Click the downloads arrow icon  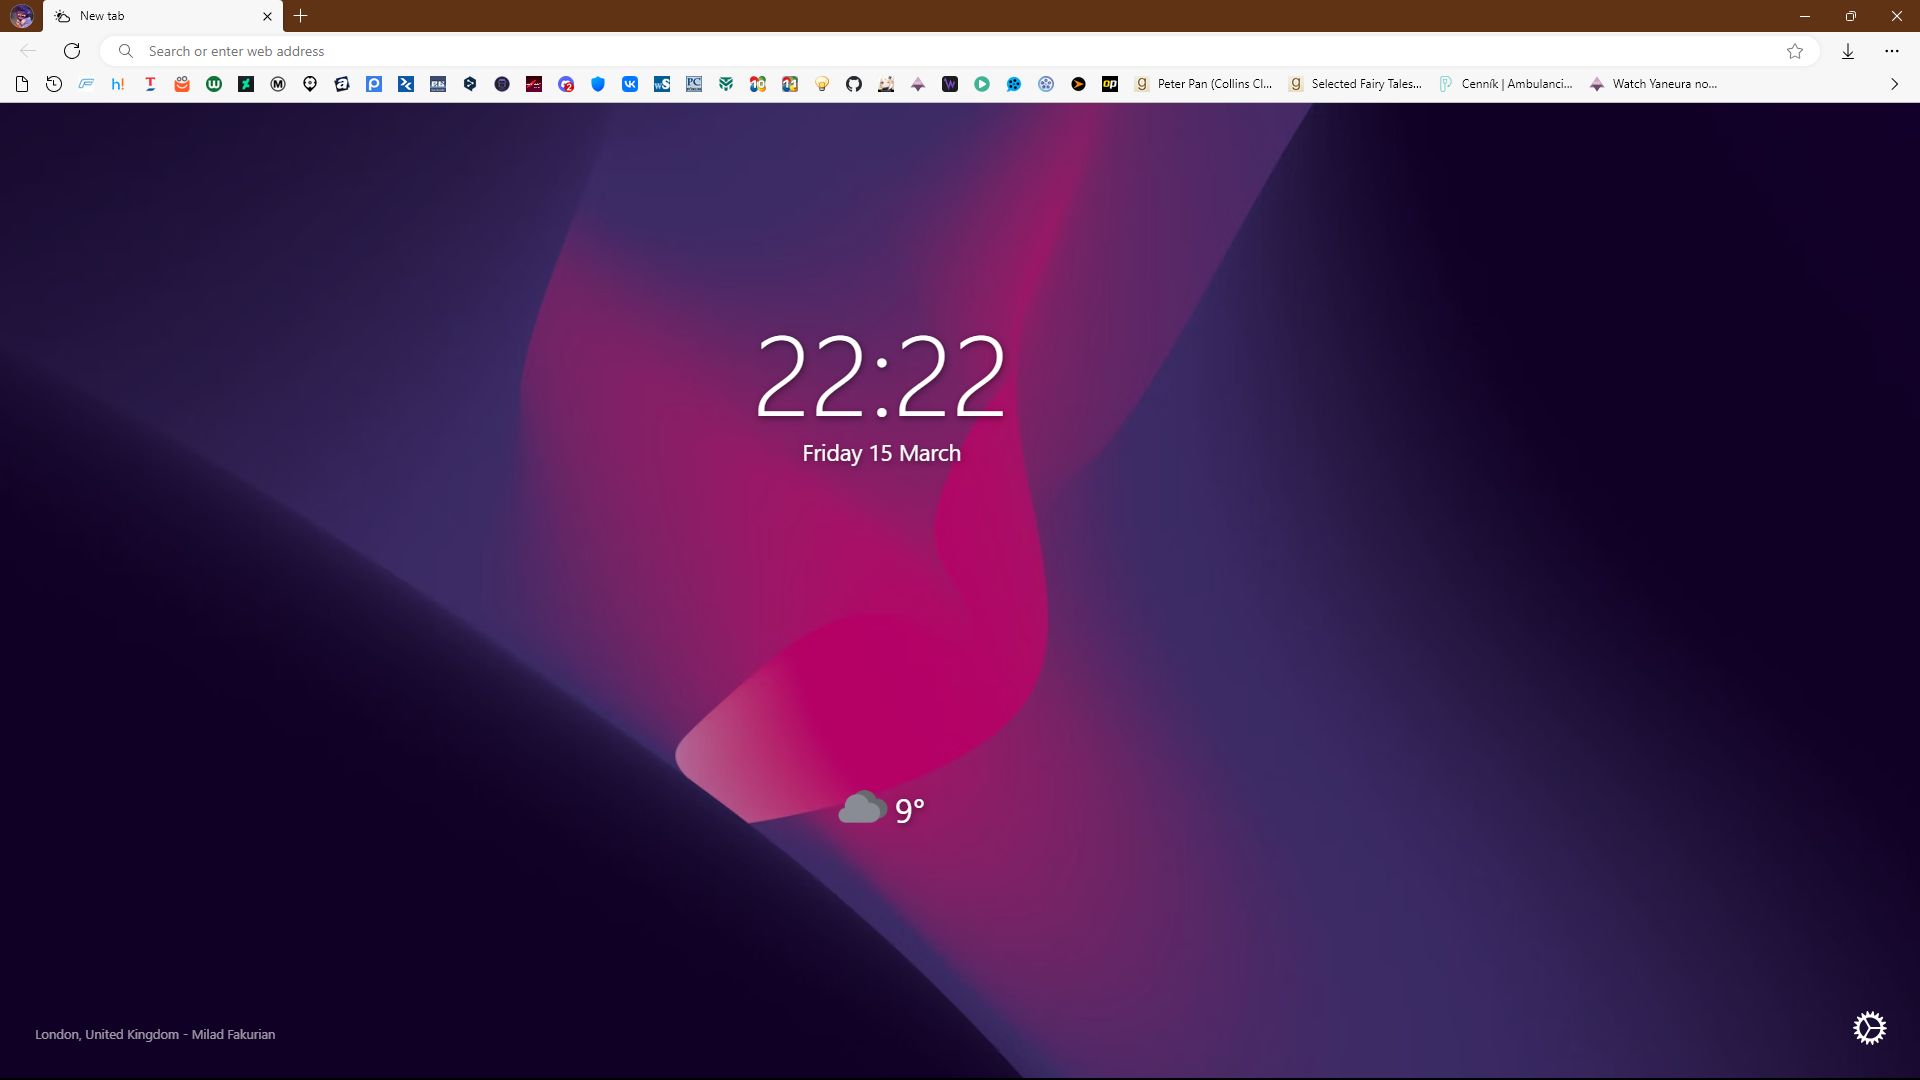point(1848,51)
